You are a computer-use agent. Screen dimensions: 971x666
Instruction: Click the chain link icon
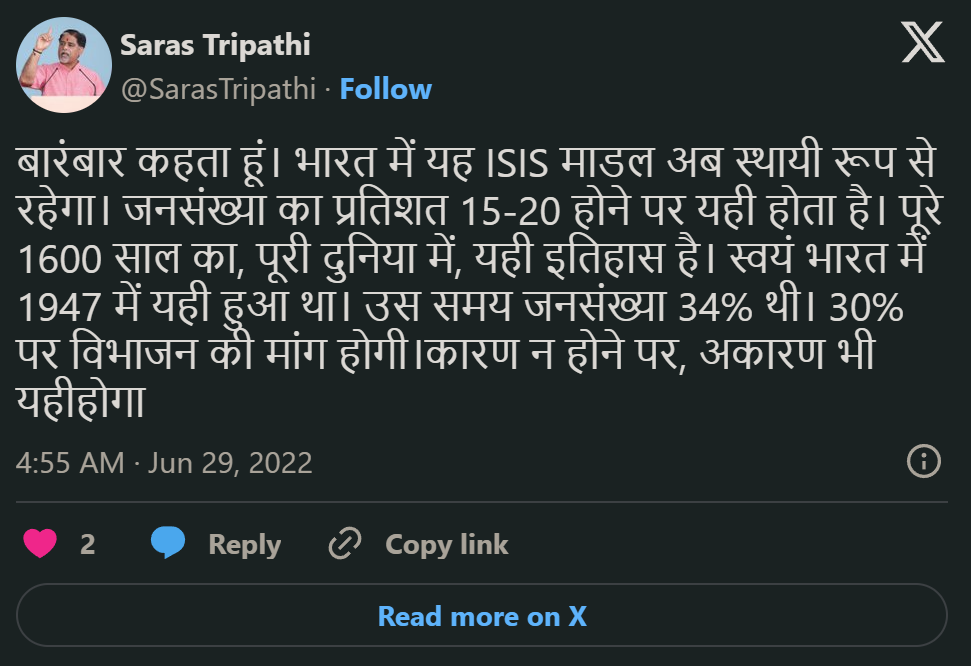pos(345,544)
